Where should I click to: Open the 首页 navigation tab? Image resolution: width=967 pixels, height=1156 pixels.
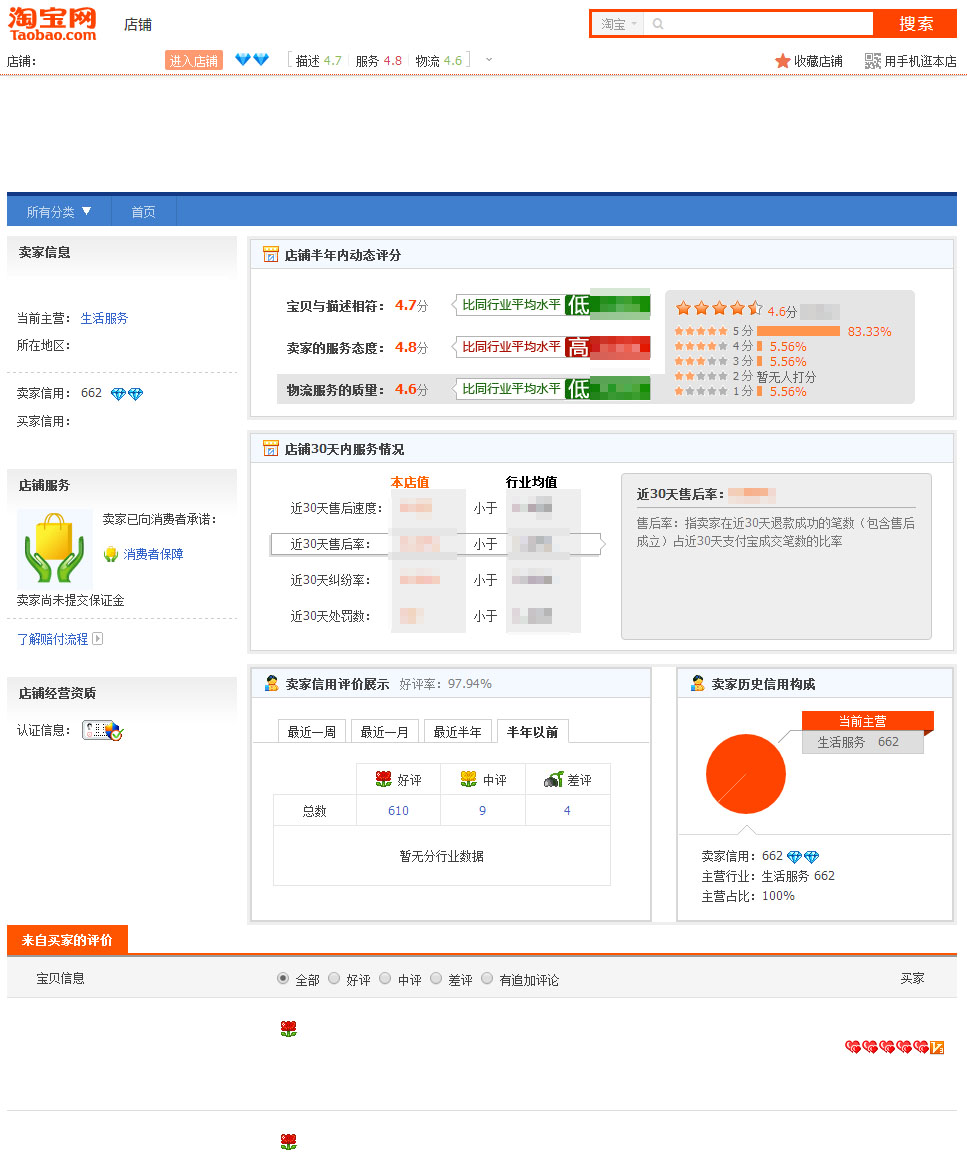(144, 212)
